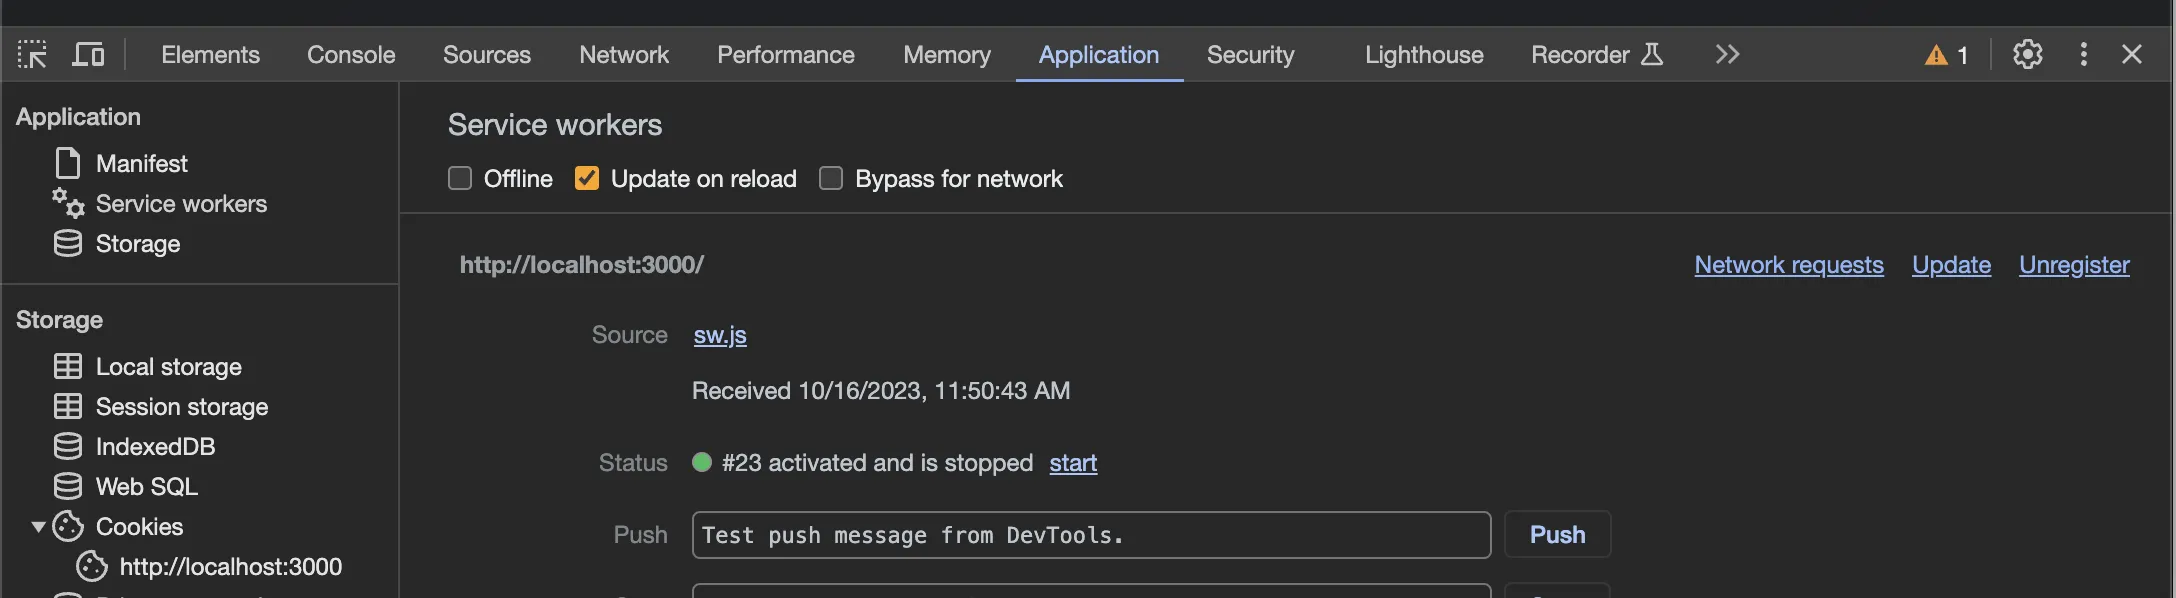Image resolution: width=2176 pixels, height=598 pixels.
Task: Switch to the Network tab
Action: tap(624, 54)
